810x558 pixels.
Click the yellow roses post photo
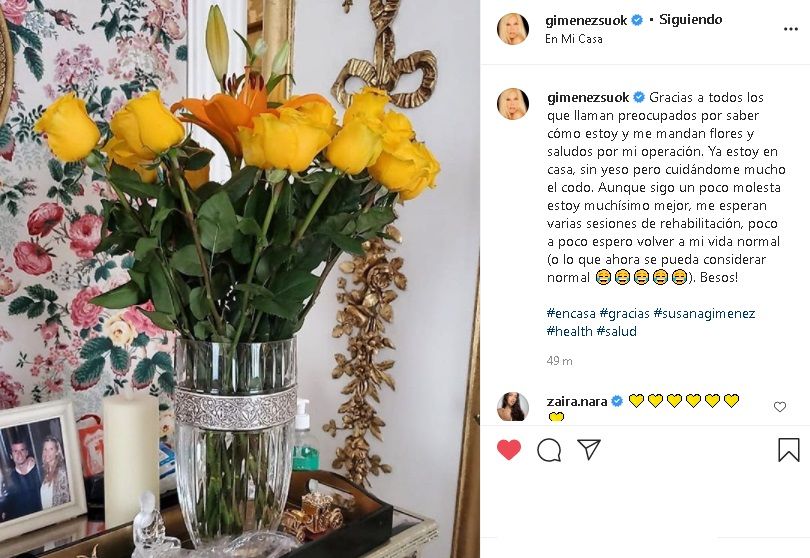pos(240,279)
